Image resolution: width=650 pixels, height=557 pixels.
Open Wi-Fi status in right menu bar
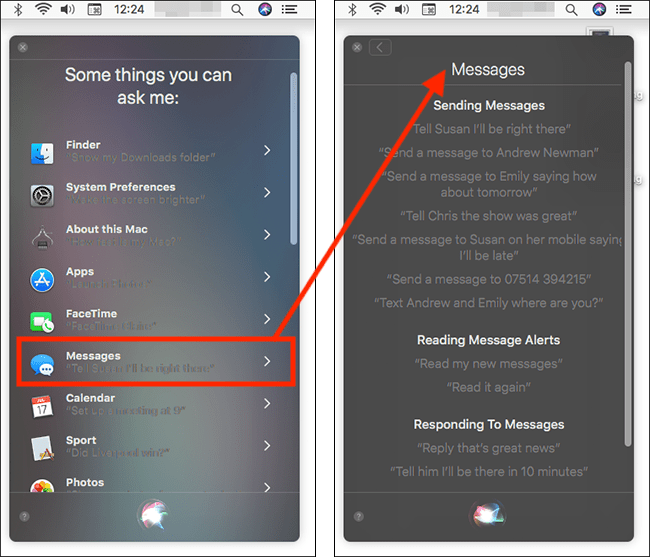click(378, 9)
